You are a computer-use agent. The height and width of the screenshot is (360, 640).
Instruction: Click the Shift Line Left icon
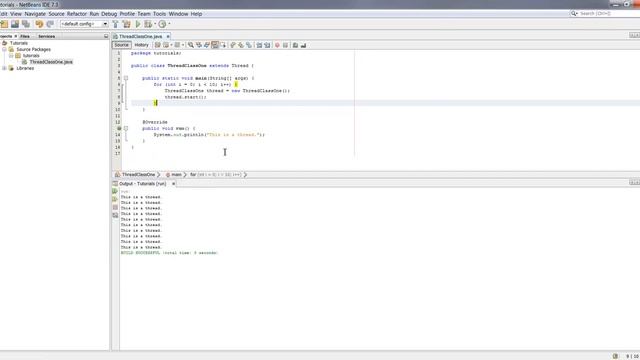(259, 45)
